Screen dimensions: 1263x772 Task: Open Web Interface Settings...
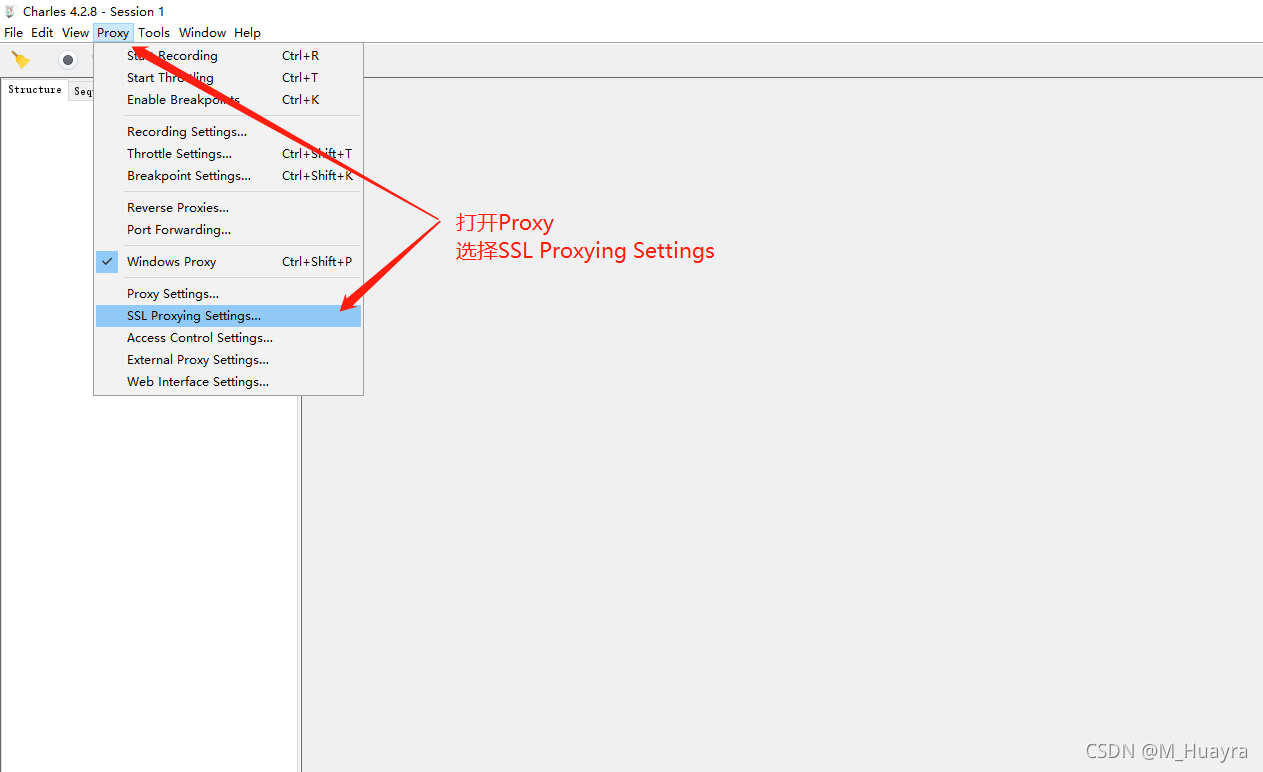(228, 382)
